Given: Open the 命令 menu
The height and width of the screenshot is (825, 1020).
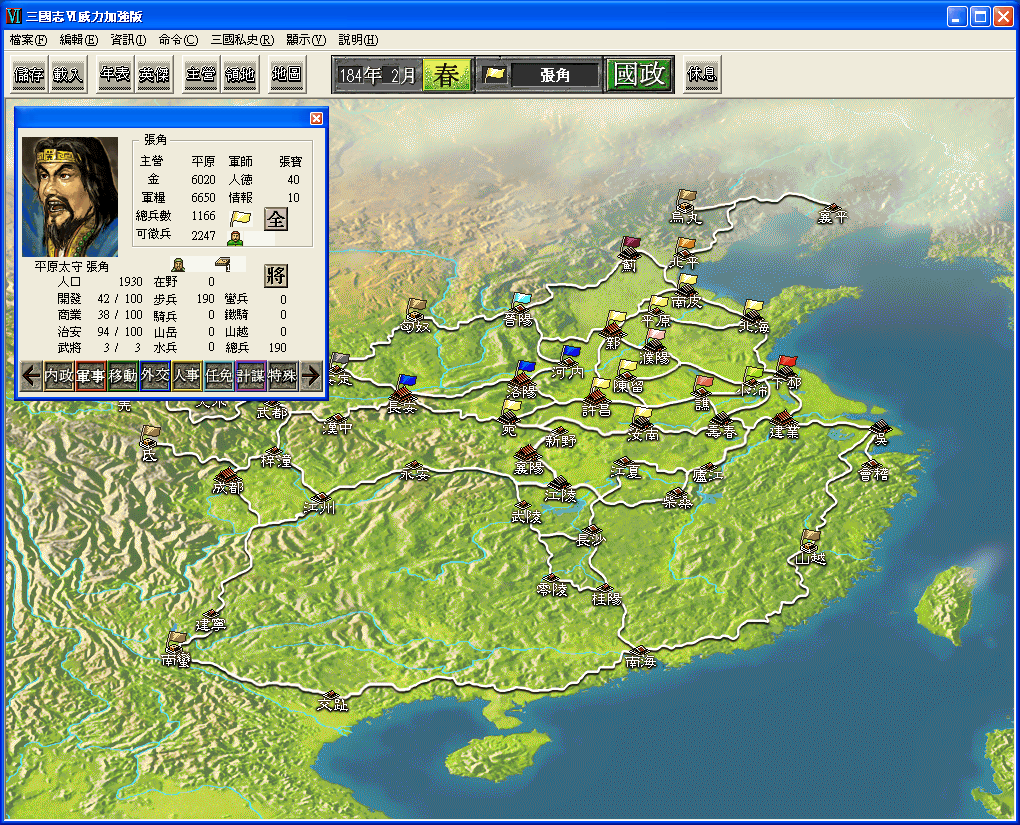Looking at the screenshot, I should point(178,40).
